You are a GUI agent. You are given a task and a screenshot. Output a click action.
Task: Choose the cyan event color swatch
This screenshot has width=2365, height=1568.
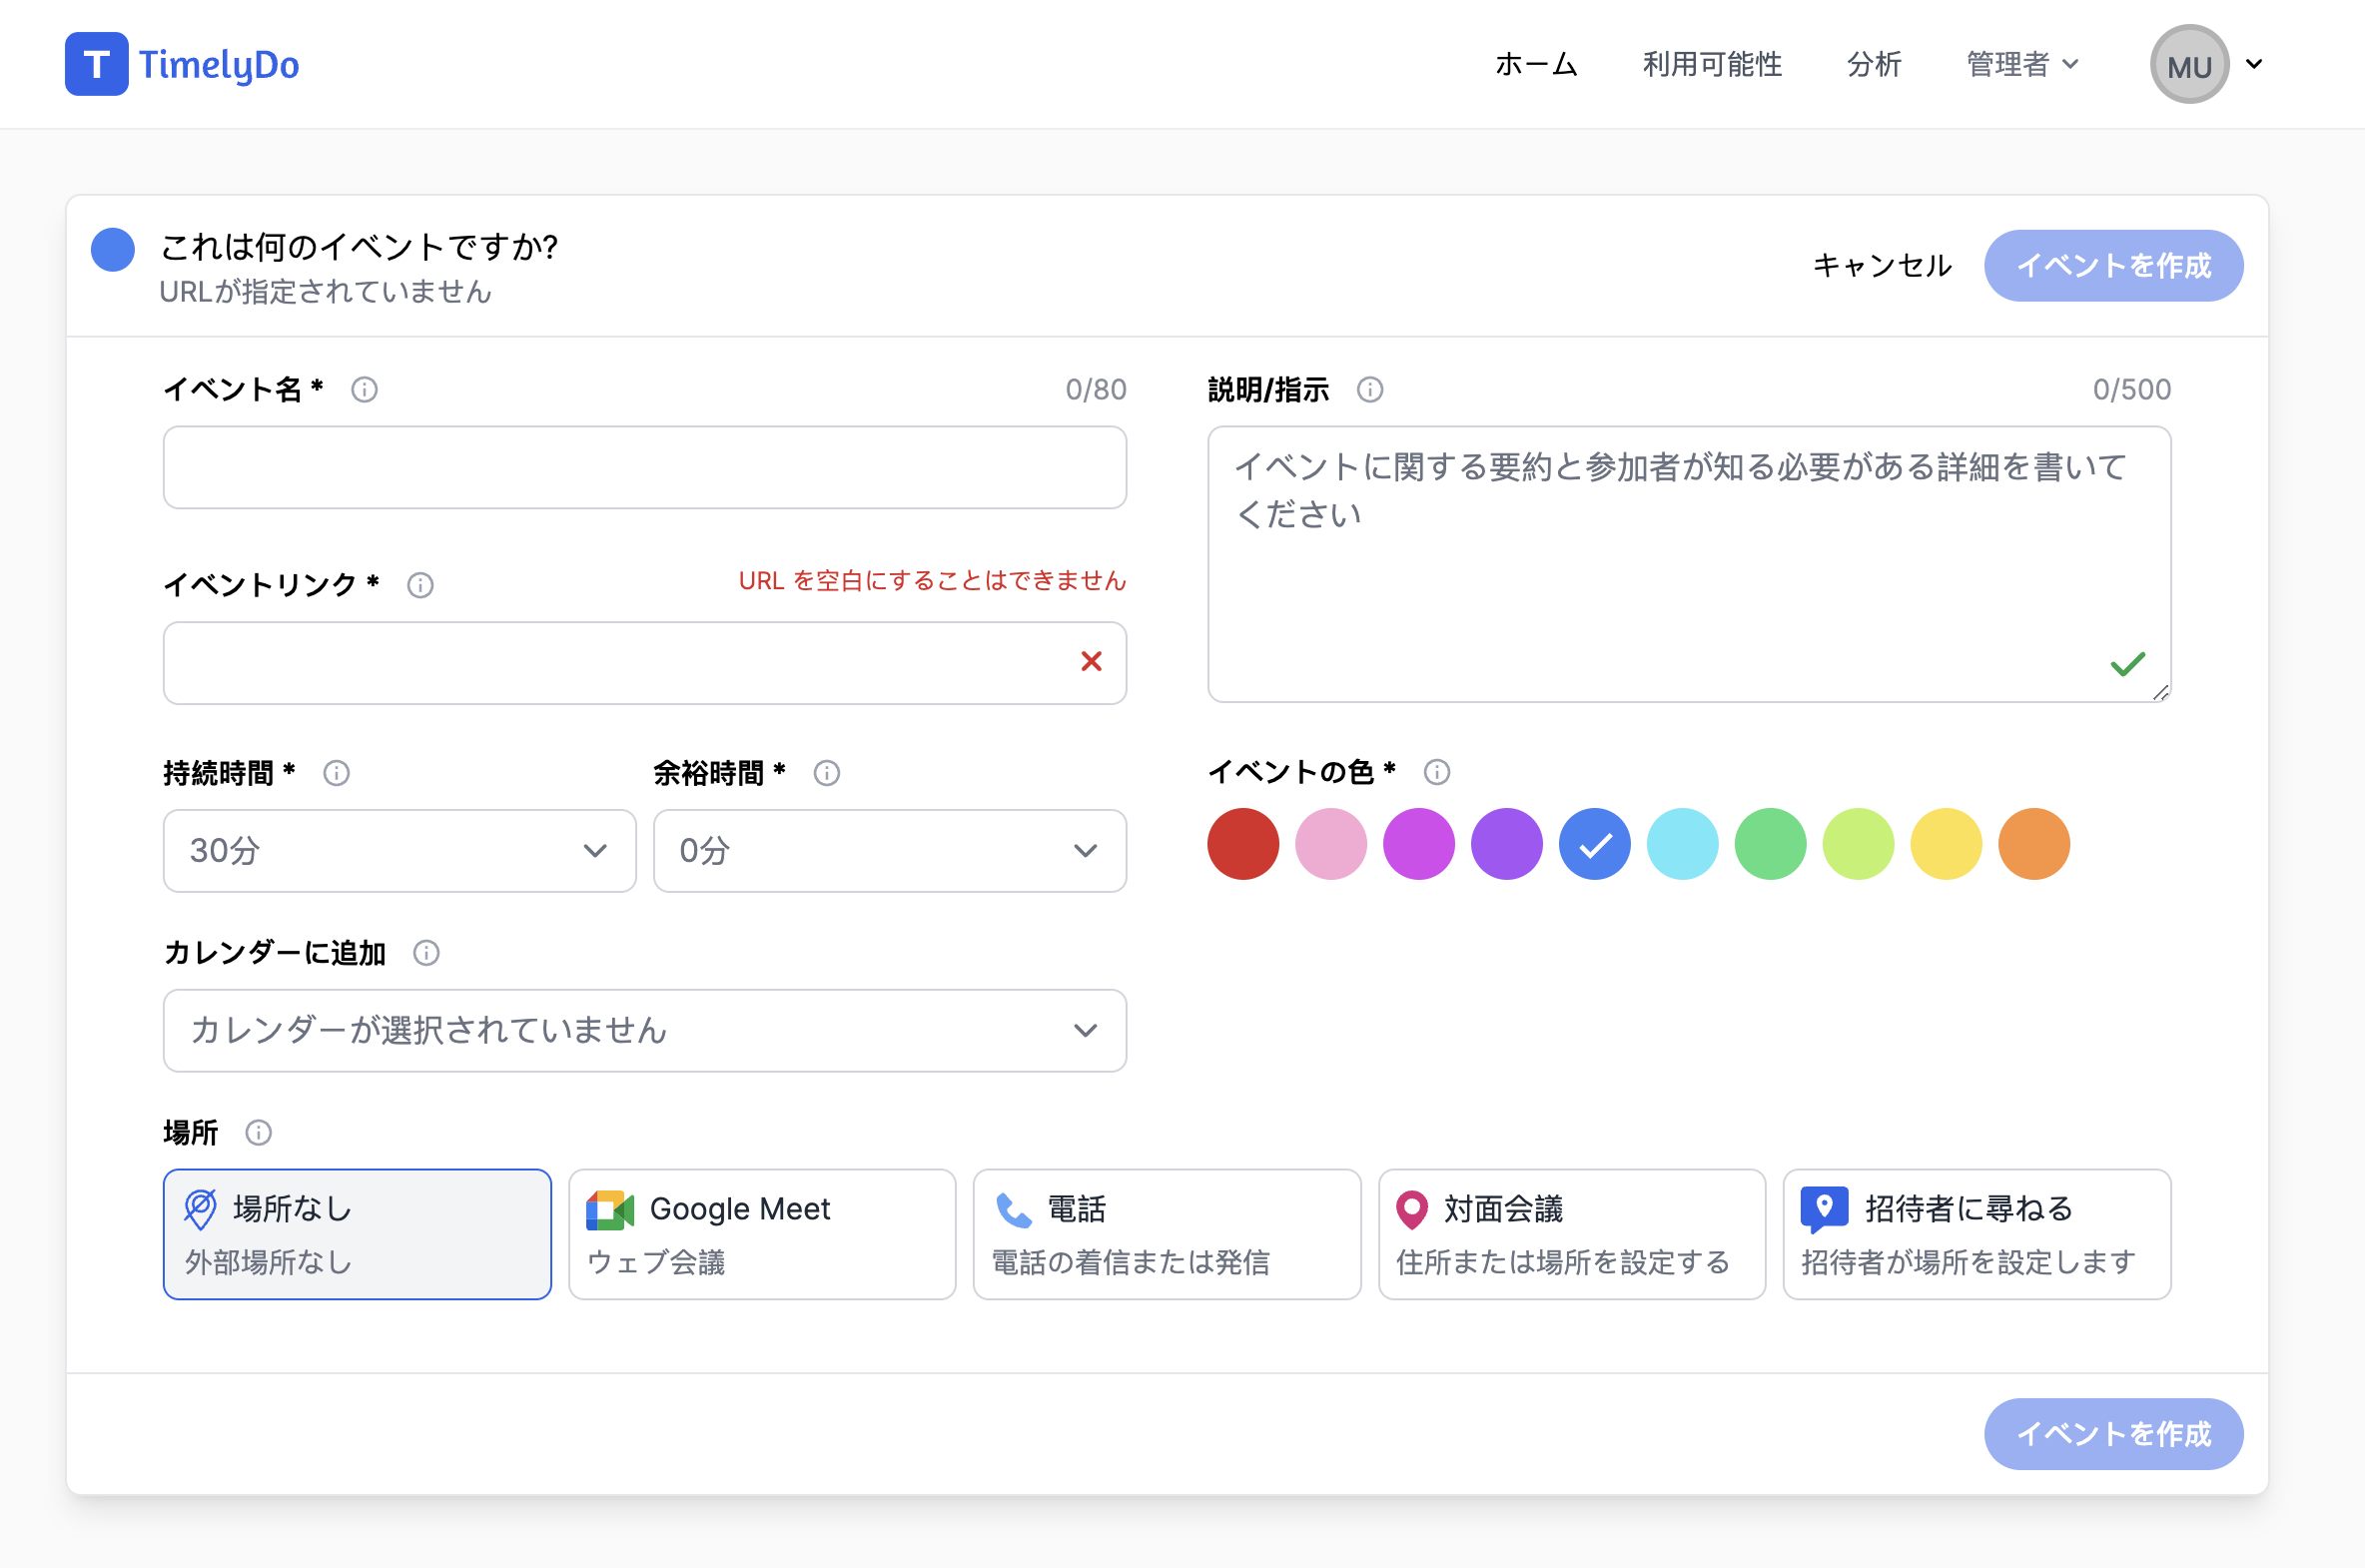1683,844
